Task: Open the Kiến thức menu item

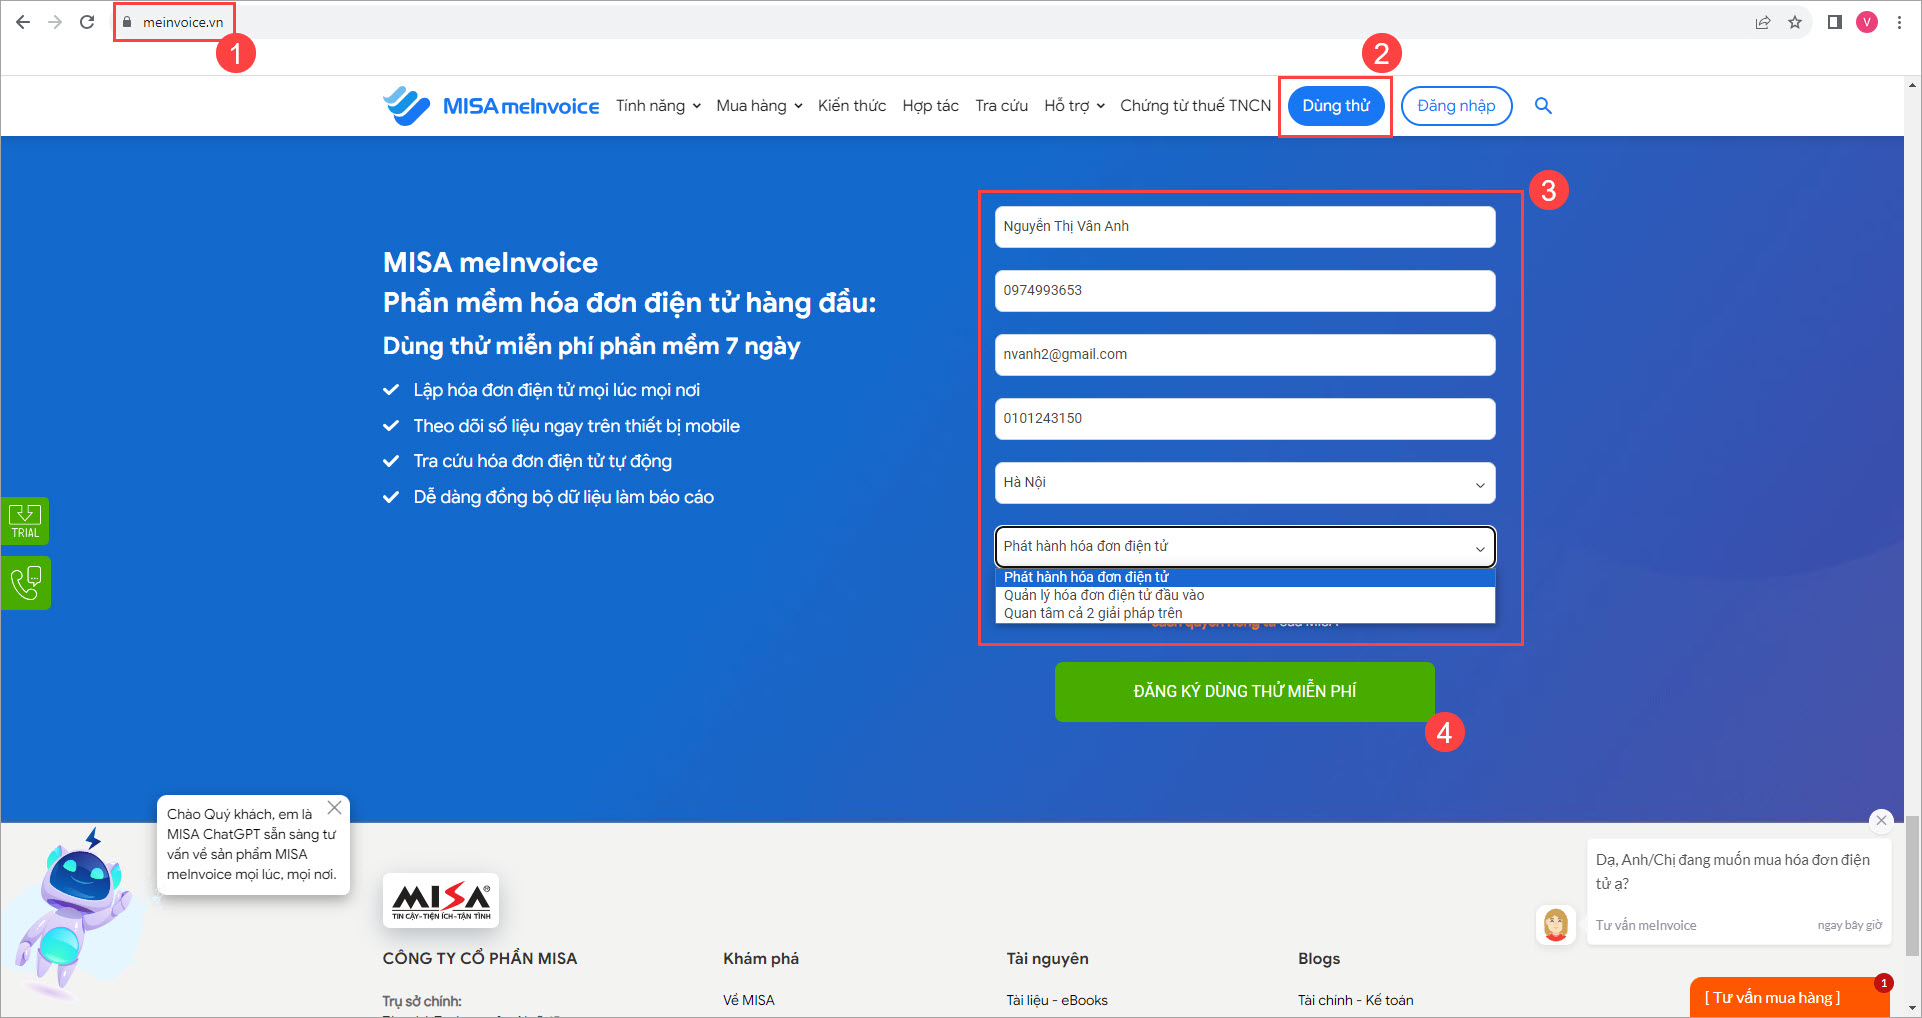Action: [x=852, y=106]
